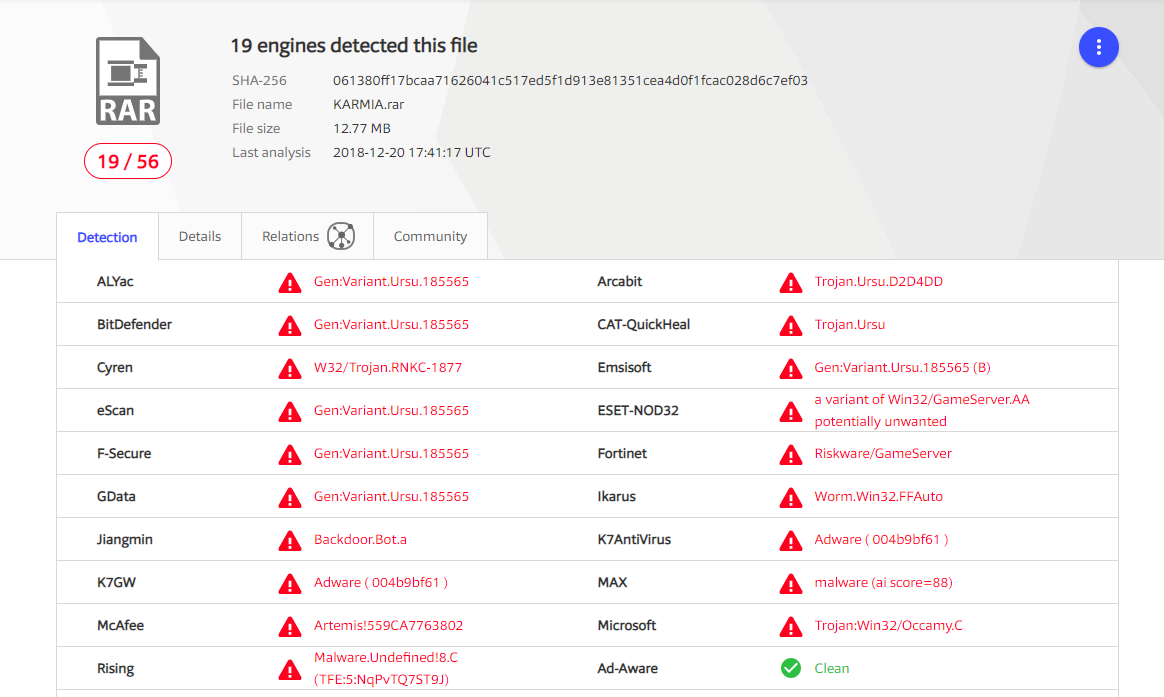Click the BitDefender engine name

click(134, 324)
